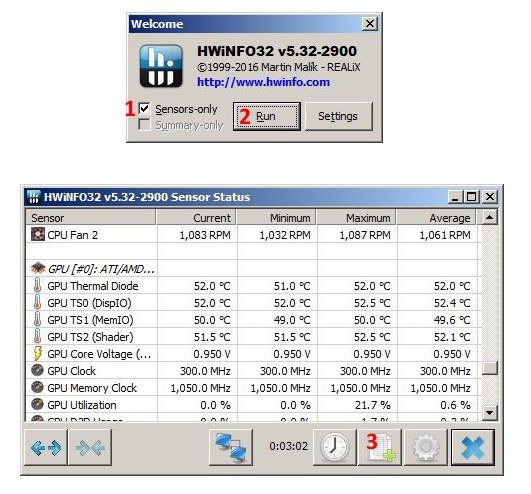
Task: Click the thermometer icon for GPU Thermal Diode
Action: (x=38, y=285)
